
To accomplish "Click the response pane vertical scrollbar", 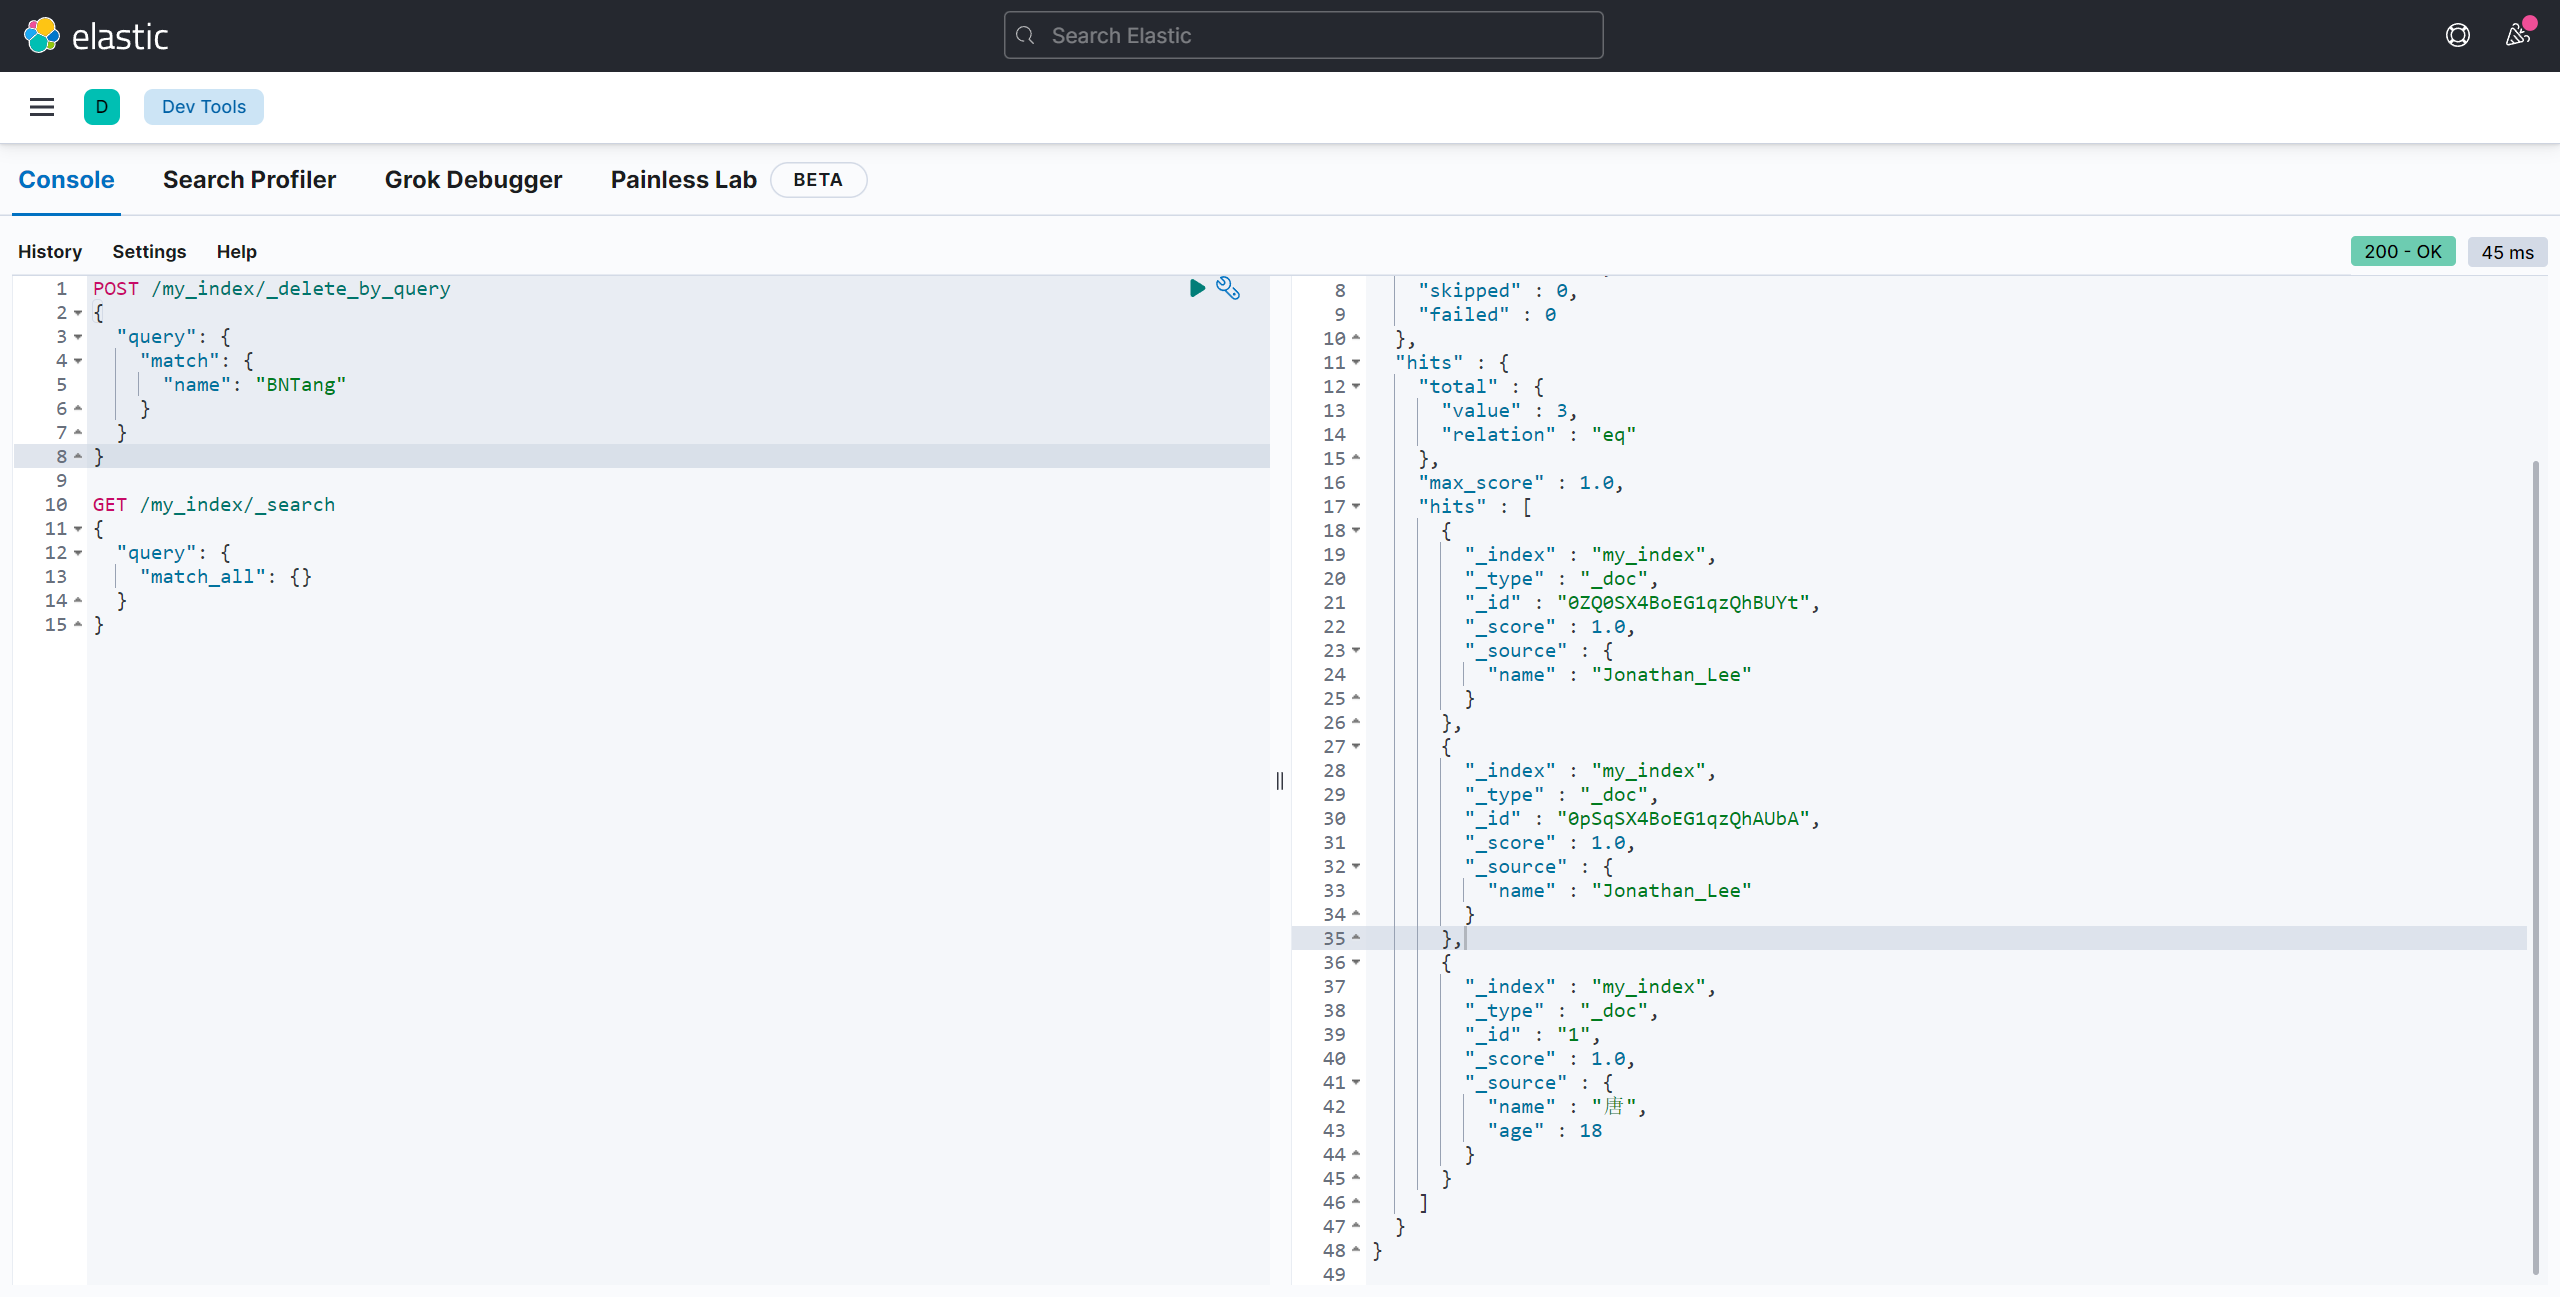I will [x=2536, y=866].
